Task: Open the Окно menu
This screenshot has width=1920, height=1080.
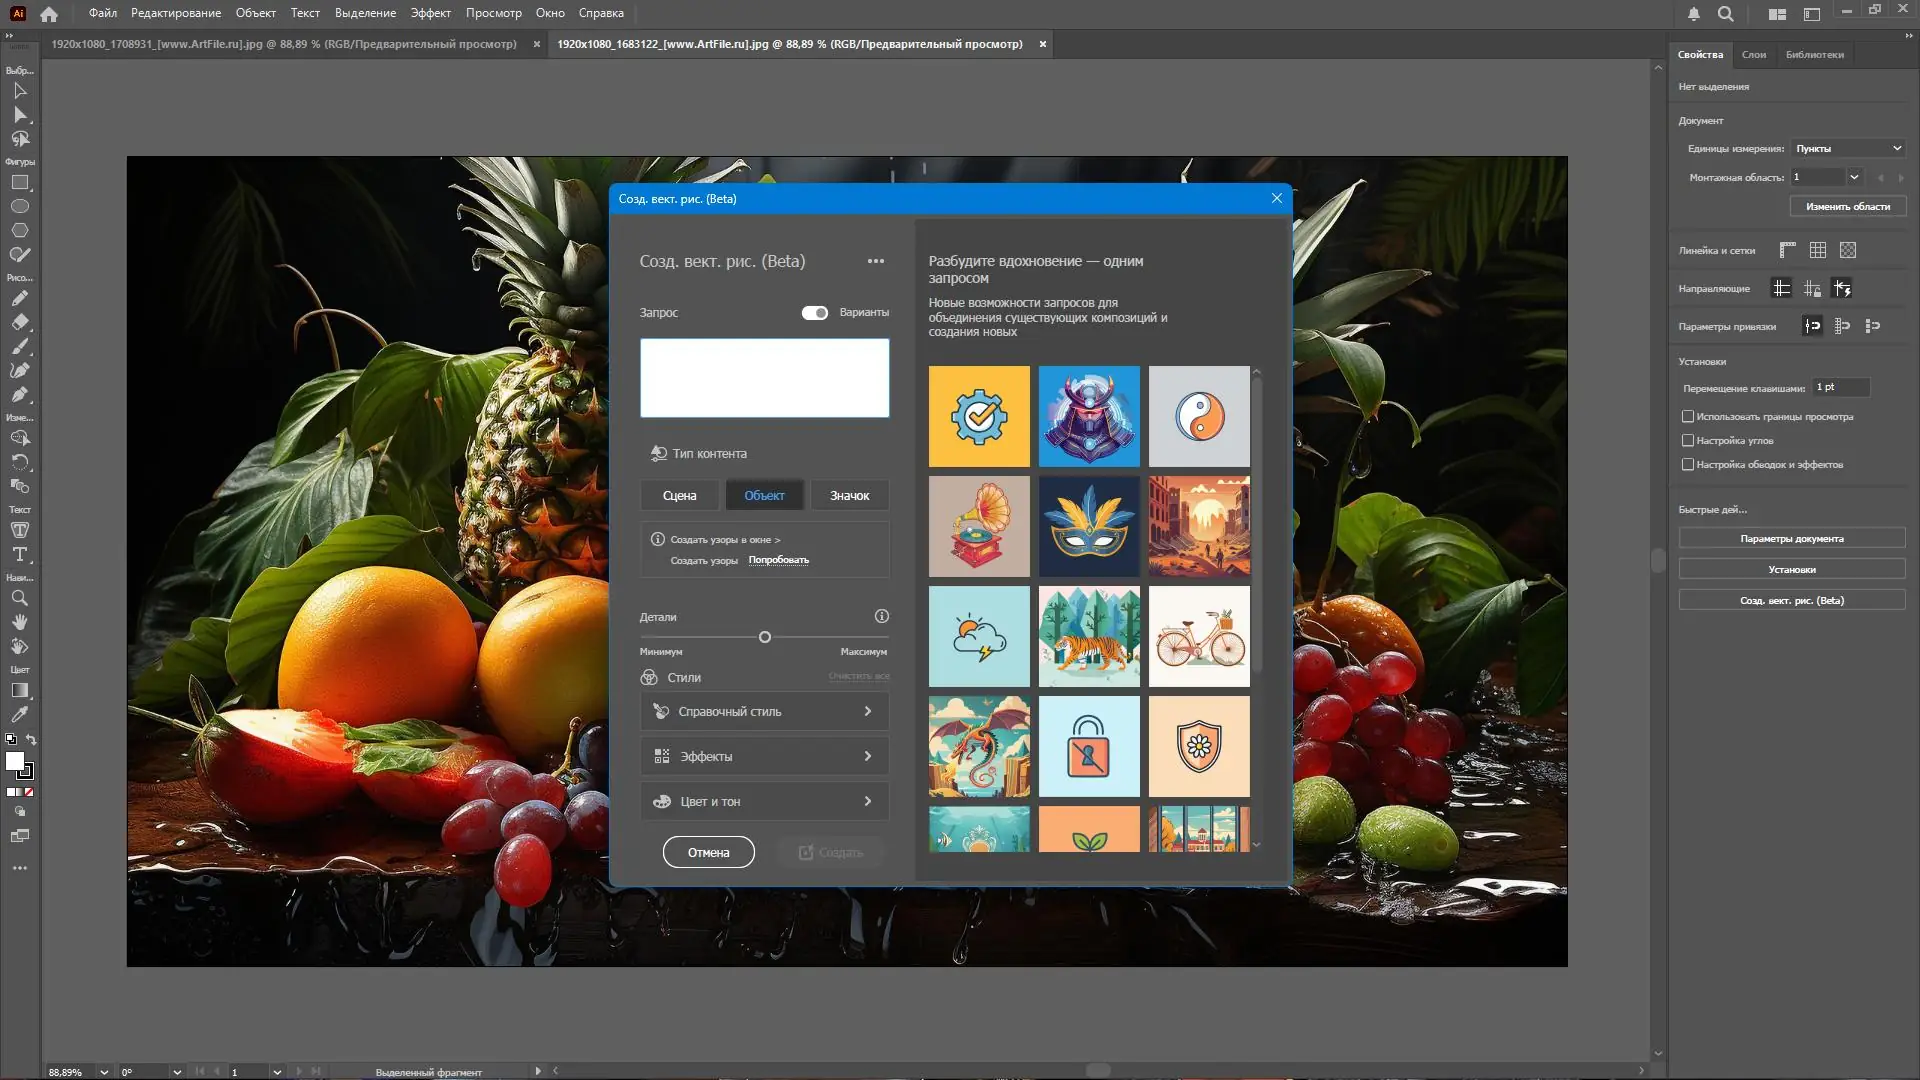Action: click(551, 13)
